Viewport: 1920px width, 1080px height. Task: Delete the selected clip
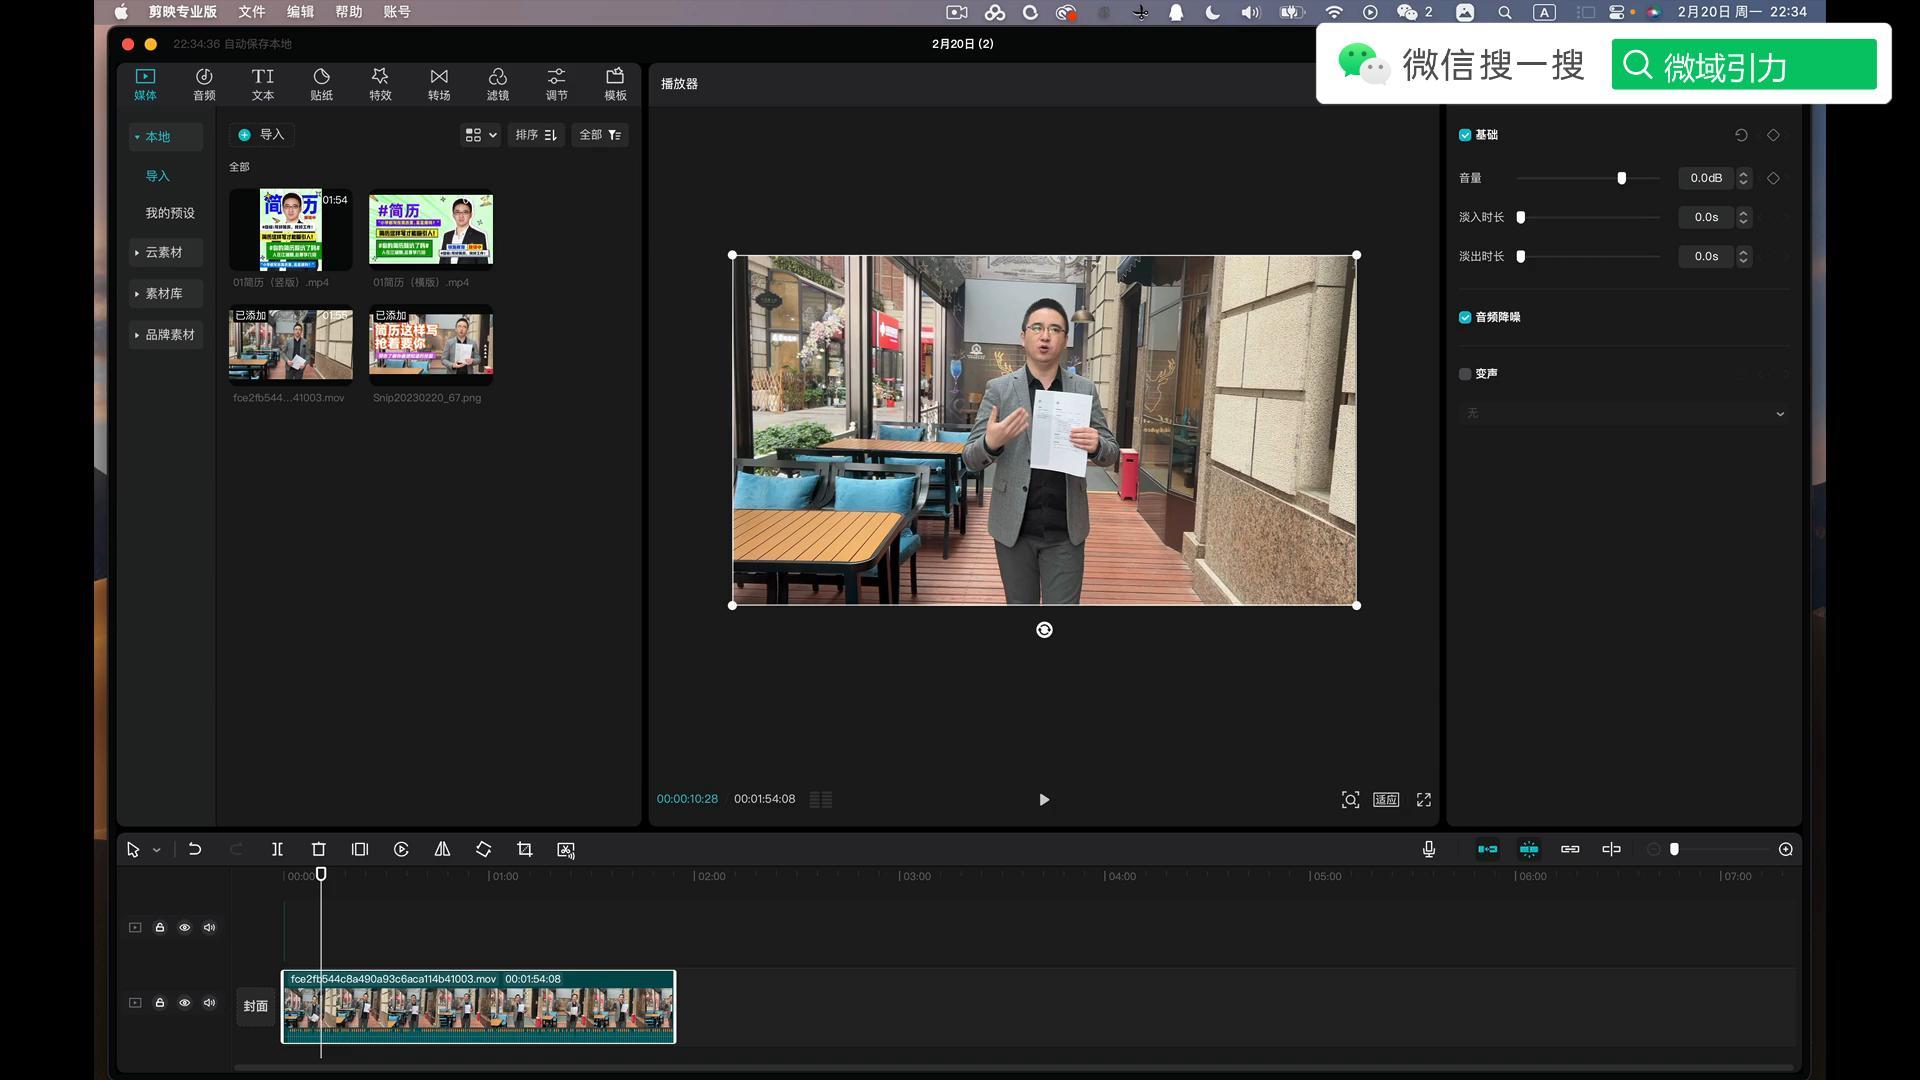coord(319,850)
